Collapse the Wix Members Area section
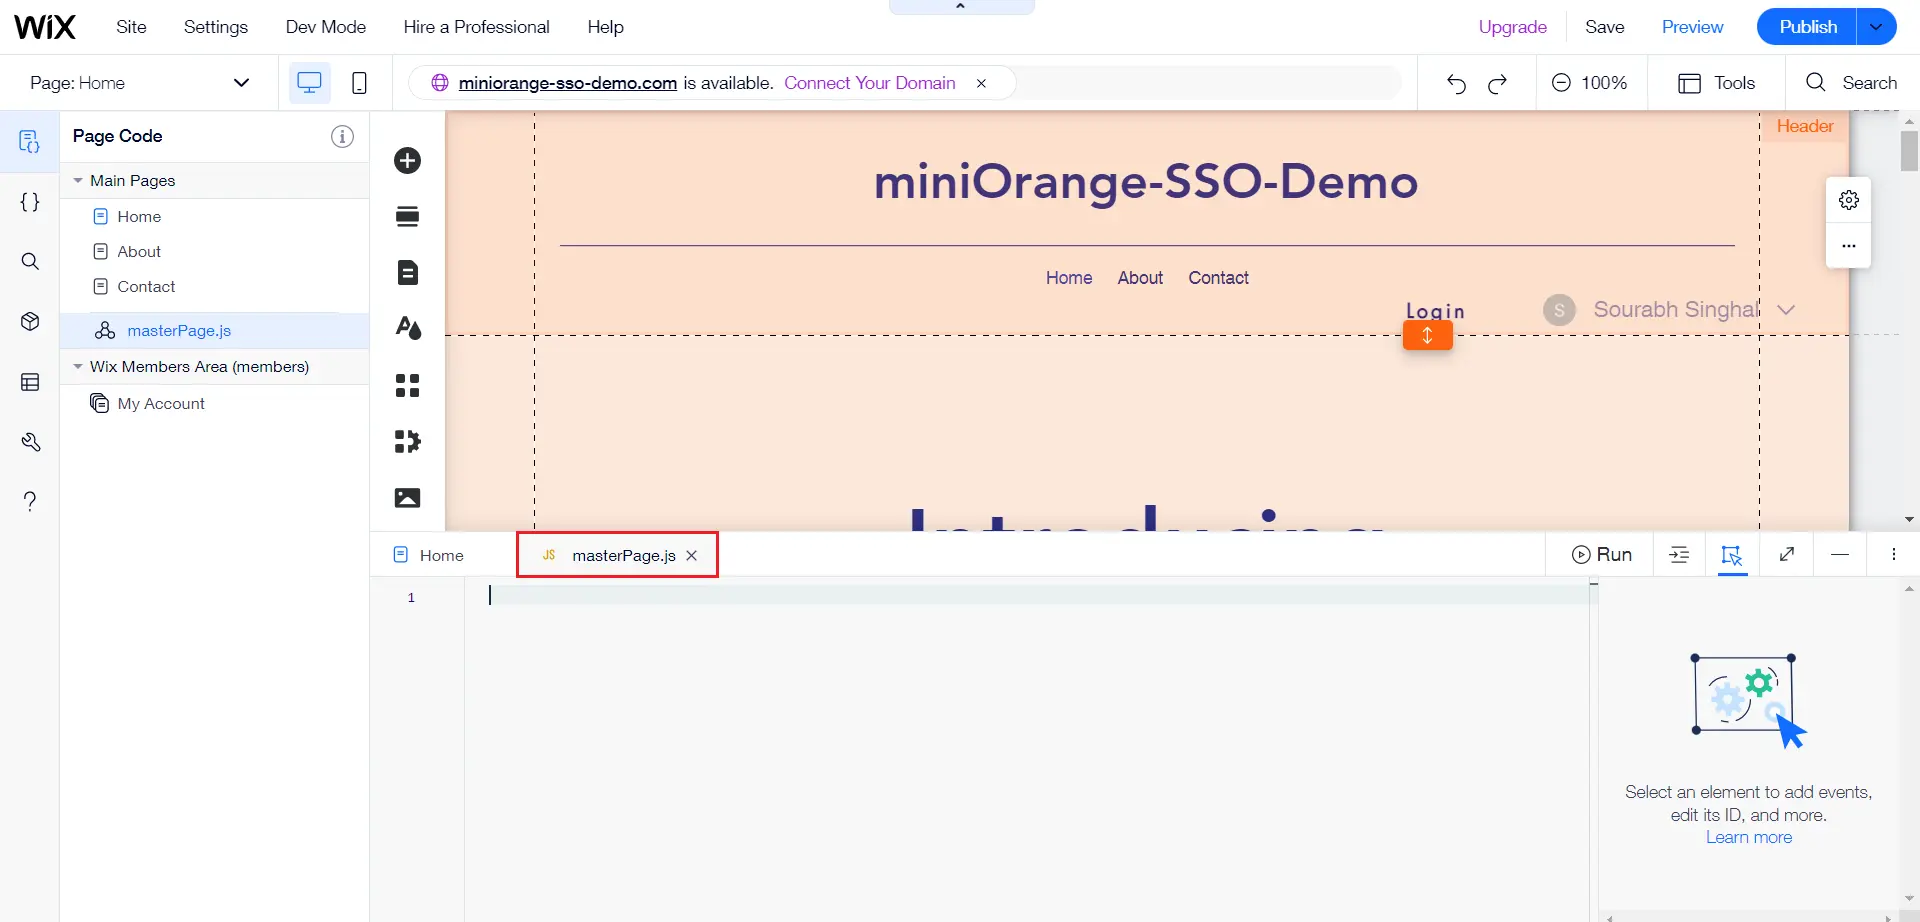This screenshot has height=922, width=1920. point(78,367)
